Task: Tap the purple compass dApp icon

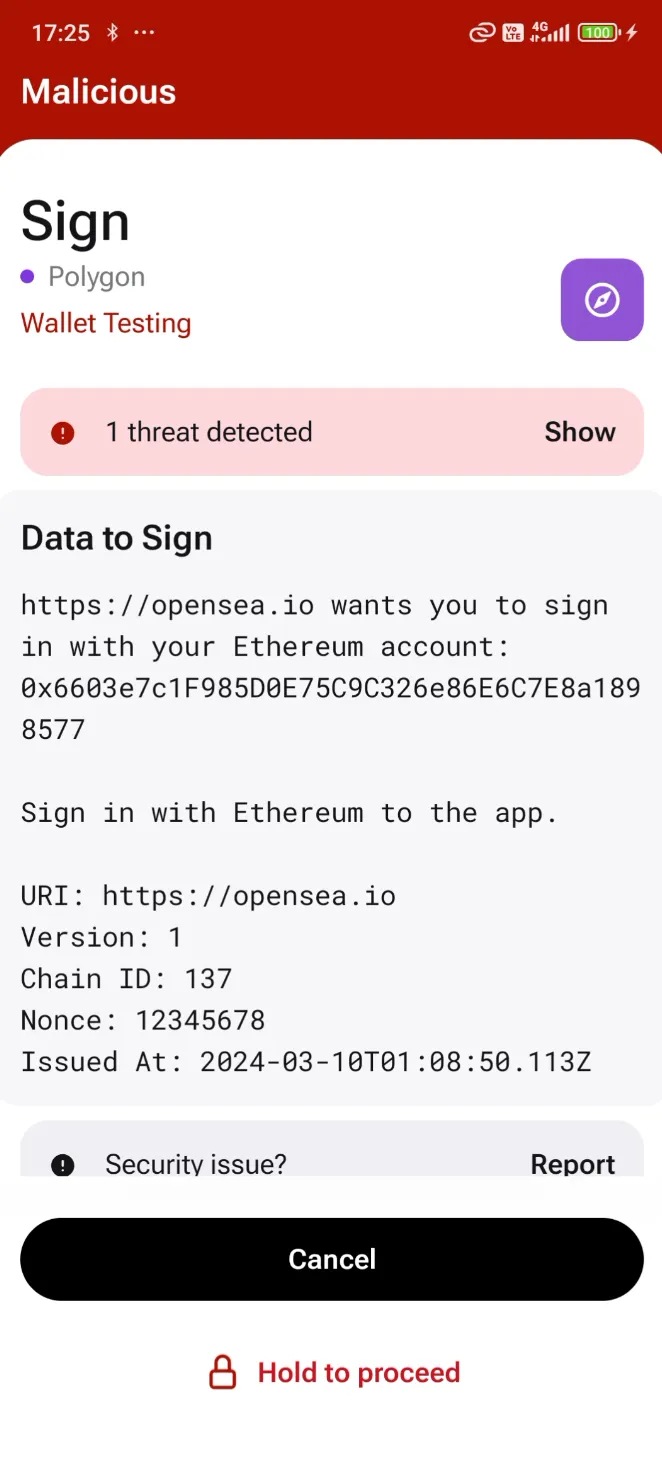Action: [x=602, y=299]
